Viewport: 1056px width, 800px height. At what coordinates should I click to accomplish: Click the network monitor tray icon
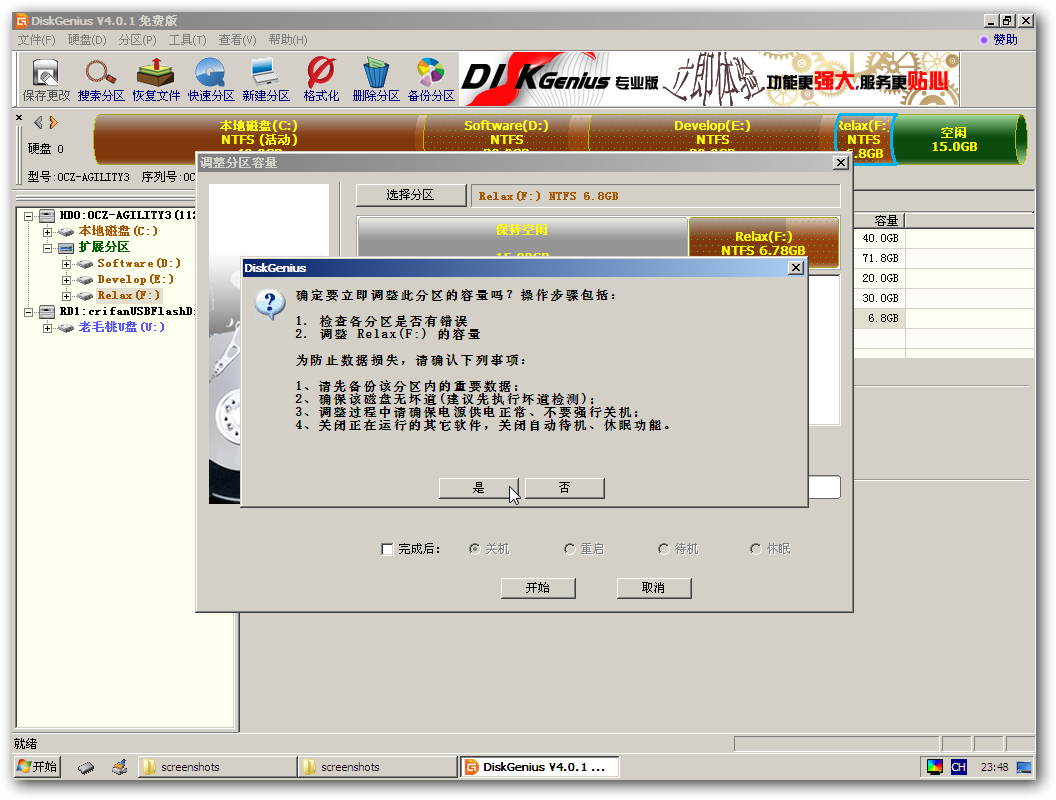coord(1024,767)
